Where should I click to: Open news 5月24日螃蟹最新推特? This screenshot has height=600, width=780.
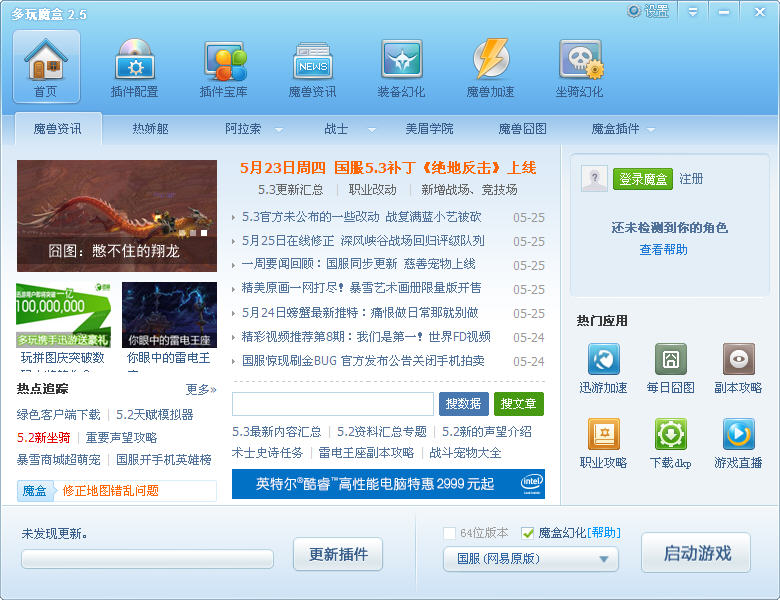360,312
